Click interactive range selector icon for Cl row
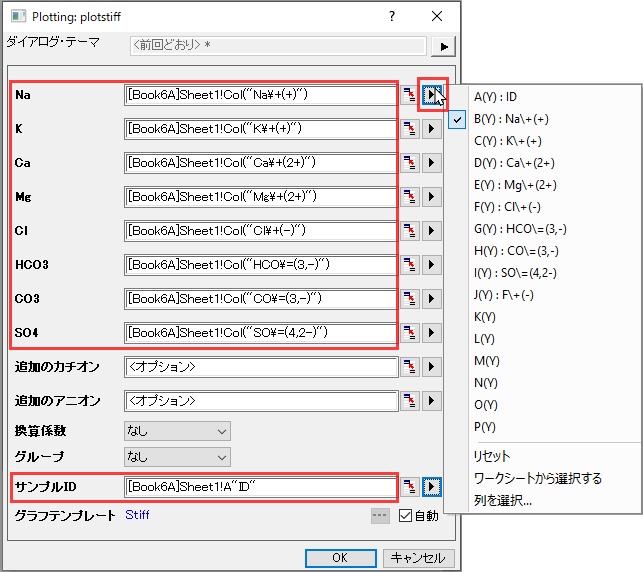This screenshot has height=572, width=643. pos(409,230)
